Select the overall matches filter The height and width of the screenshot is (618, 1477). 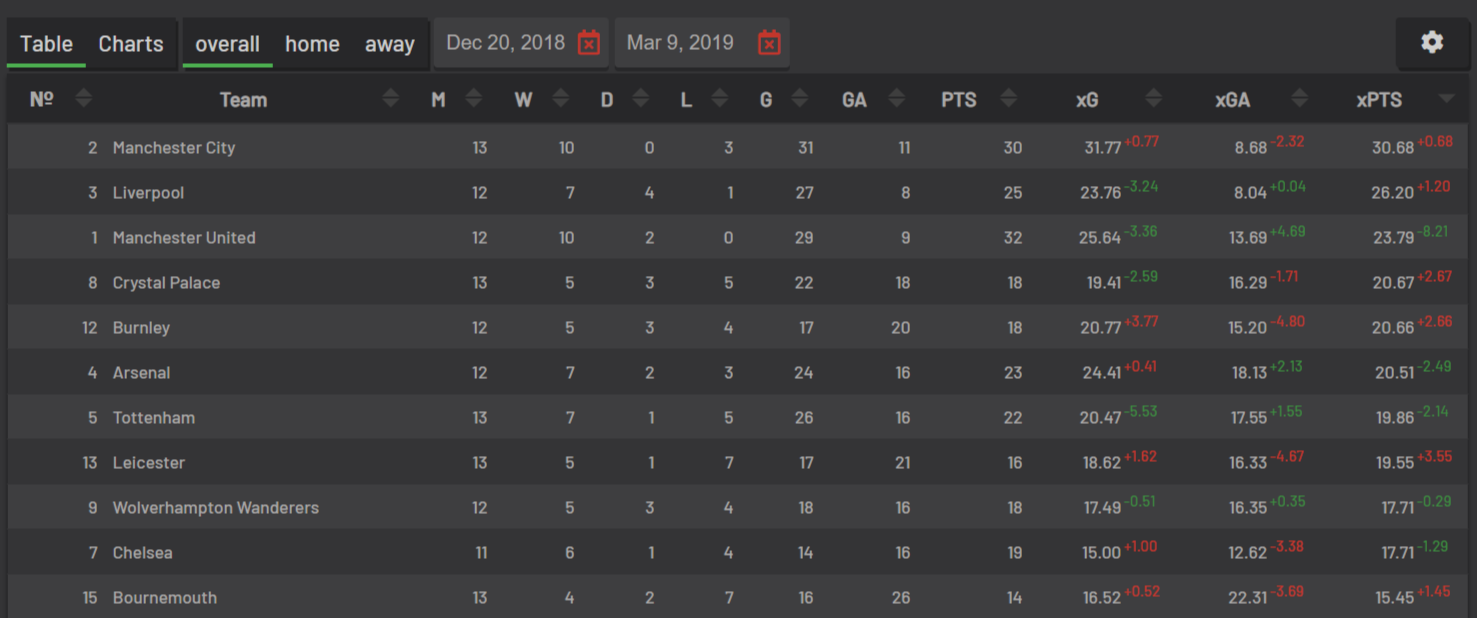click(227, 44)
